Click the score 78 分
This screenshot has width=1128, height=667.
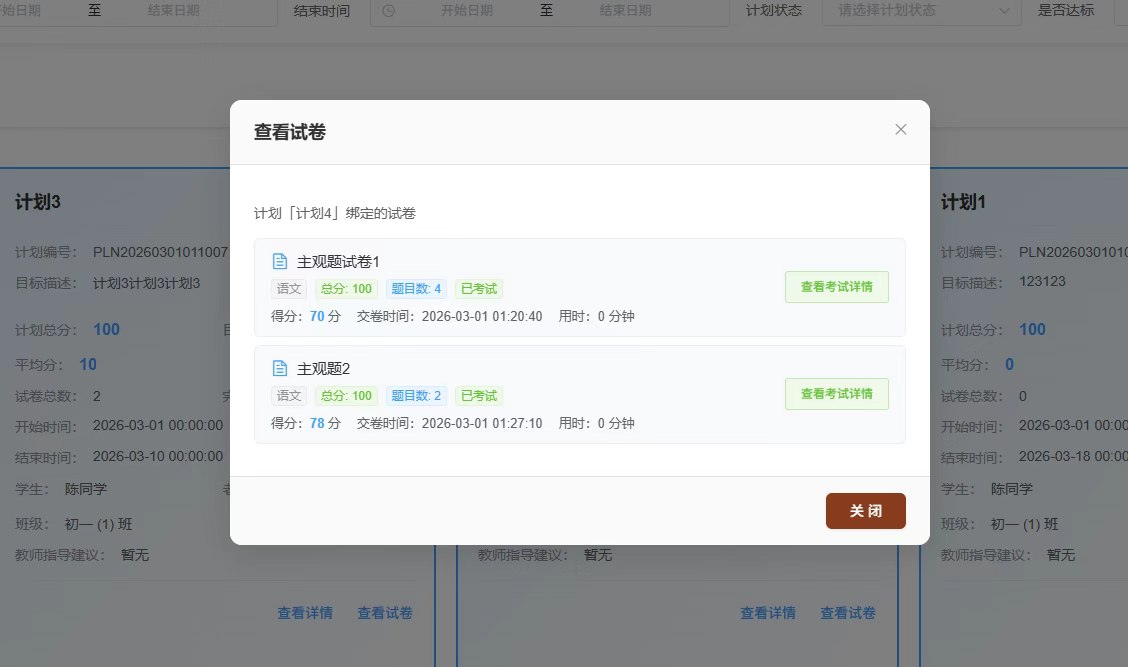coord(325,424)
